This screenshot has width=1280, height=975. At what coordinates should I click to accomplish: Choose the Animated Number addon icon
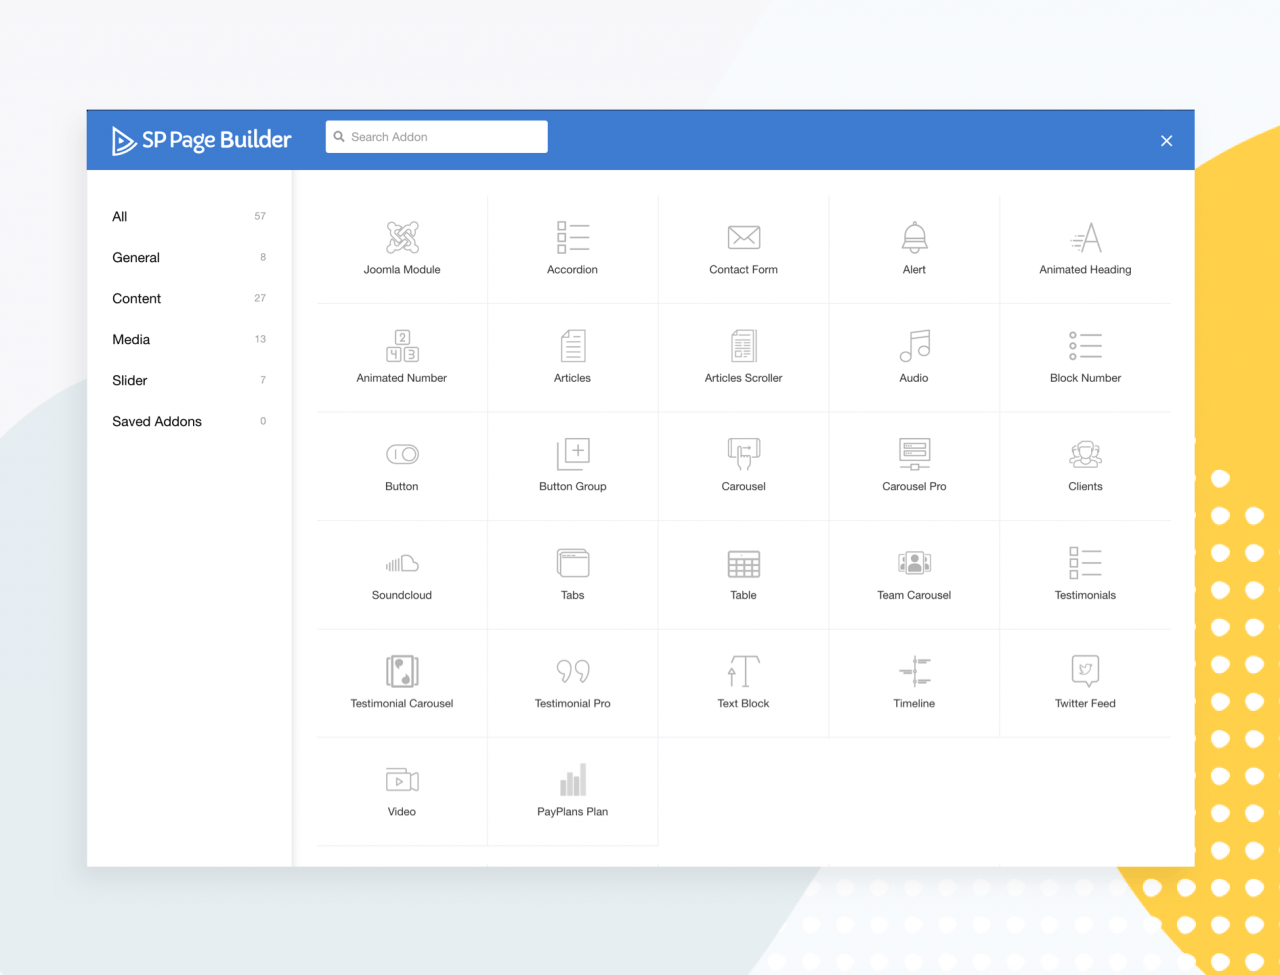tap(402, 346)
